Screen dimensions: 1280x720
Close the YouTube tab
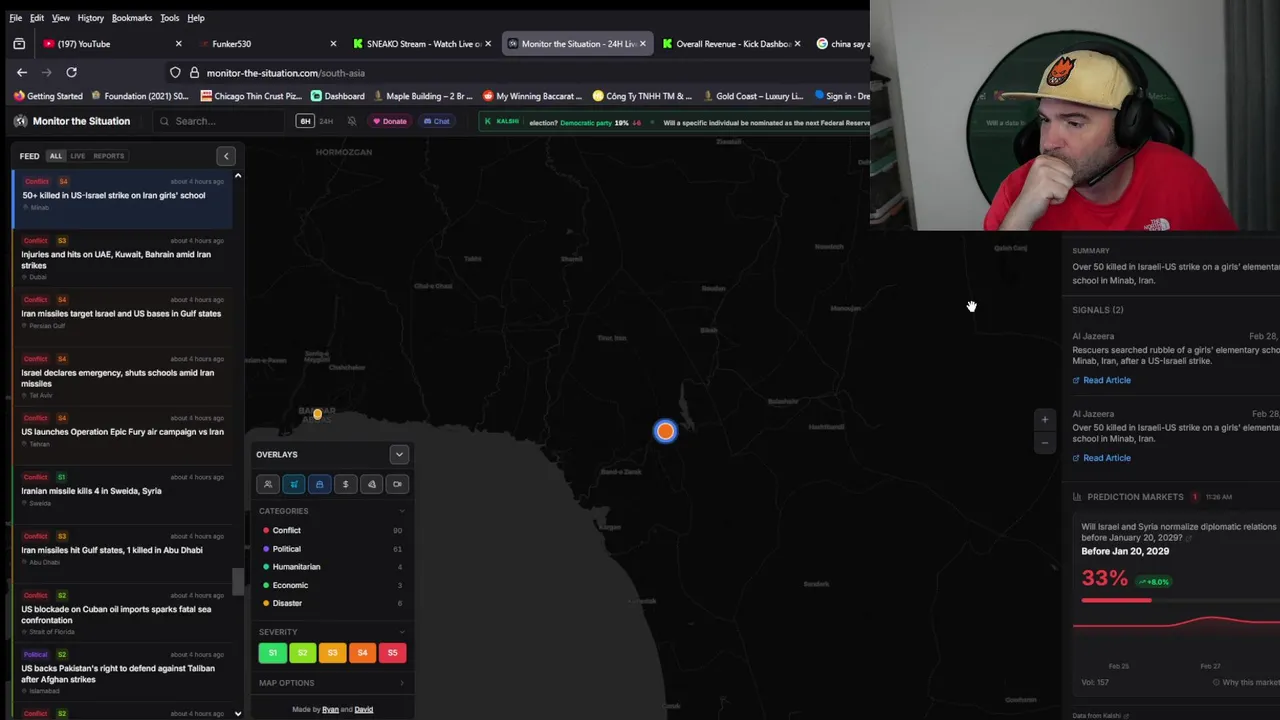(178, 44)
